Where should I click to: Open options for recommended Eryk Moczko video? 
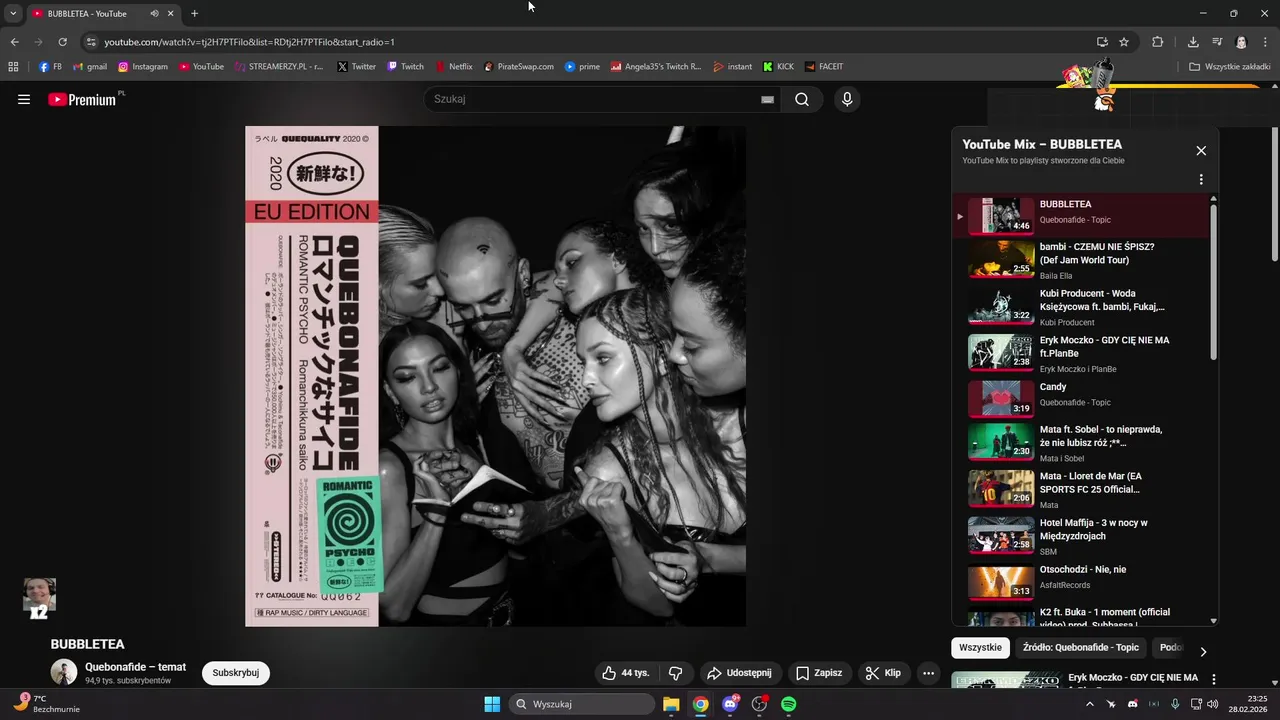[1214, 679]
